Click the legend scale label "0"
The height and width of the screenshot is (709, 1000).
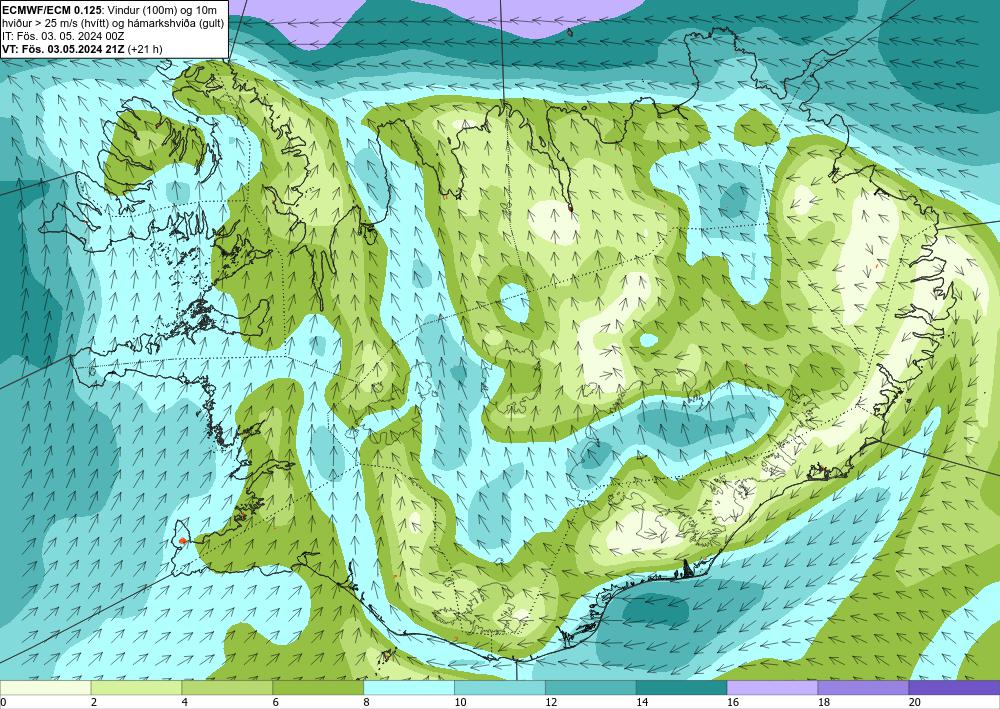coord(3,703)
